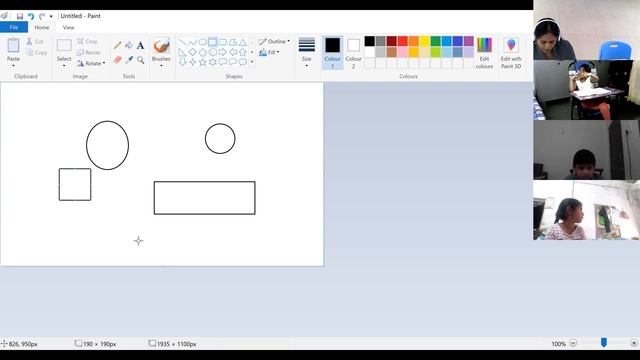The height and width of the screenshot is (360, 640).
Task: Switch to the Home tab
Action: point(42,27)
